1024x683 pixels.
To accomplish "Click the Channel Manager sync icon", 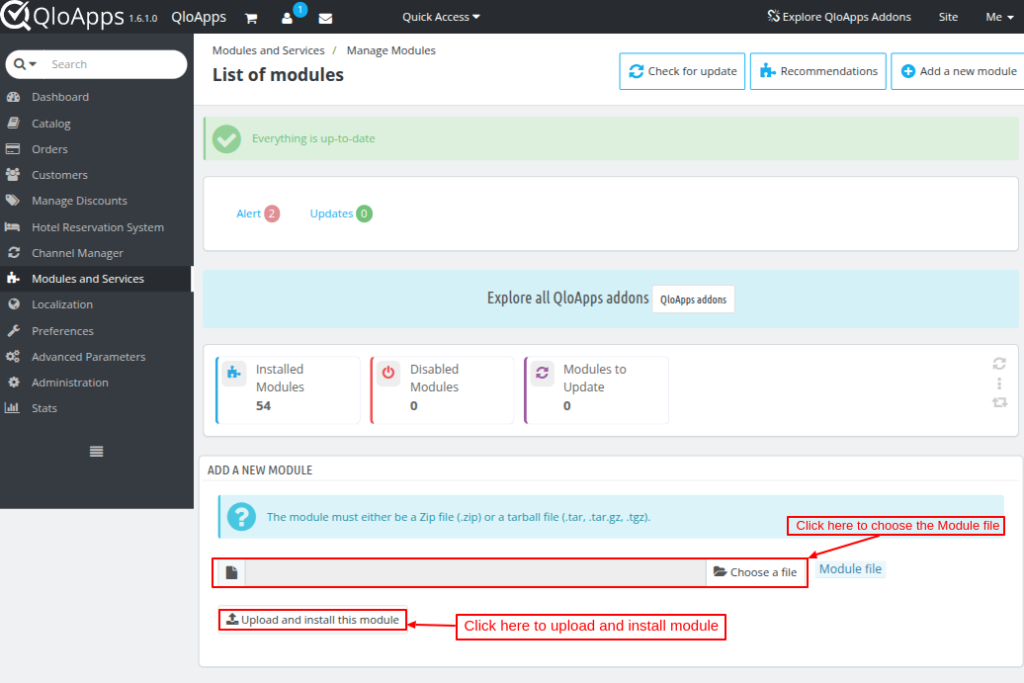I will (x=14, y=252).
